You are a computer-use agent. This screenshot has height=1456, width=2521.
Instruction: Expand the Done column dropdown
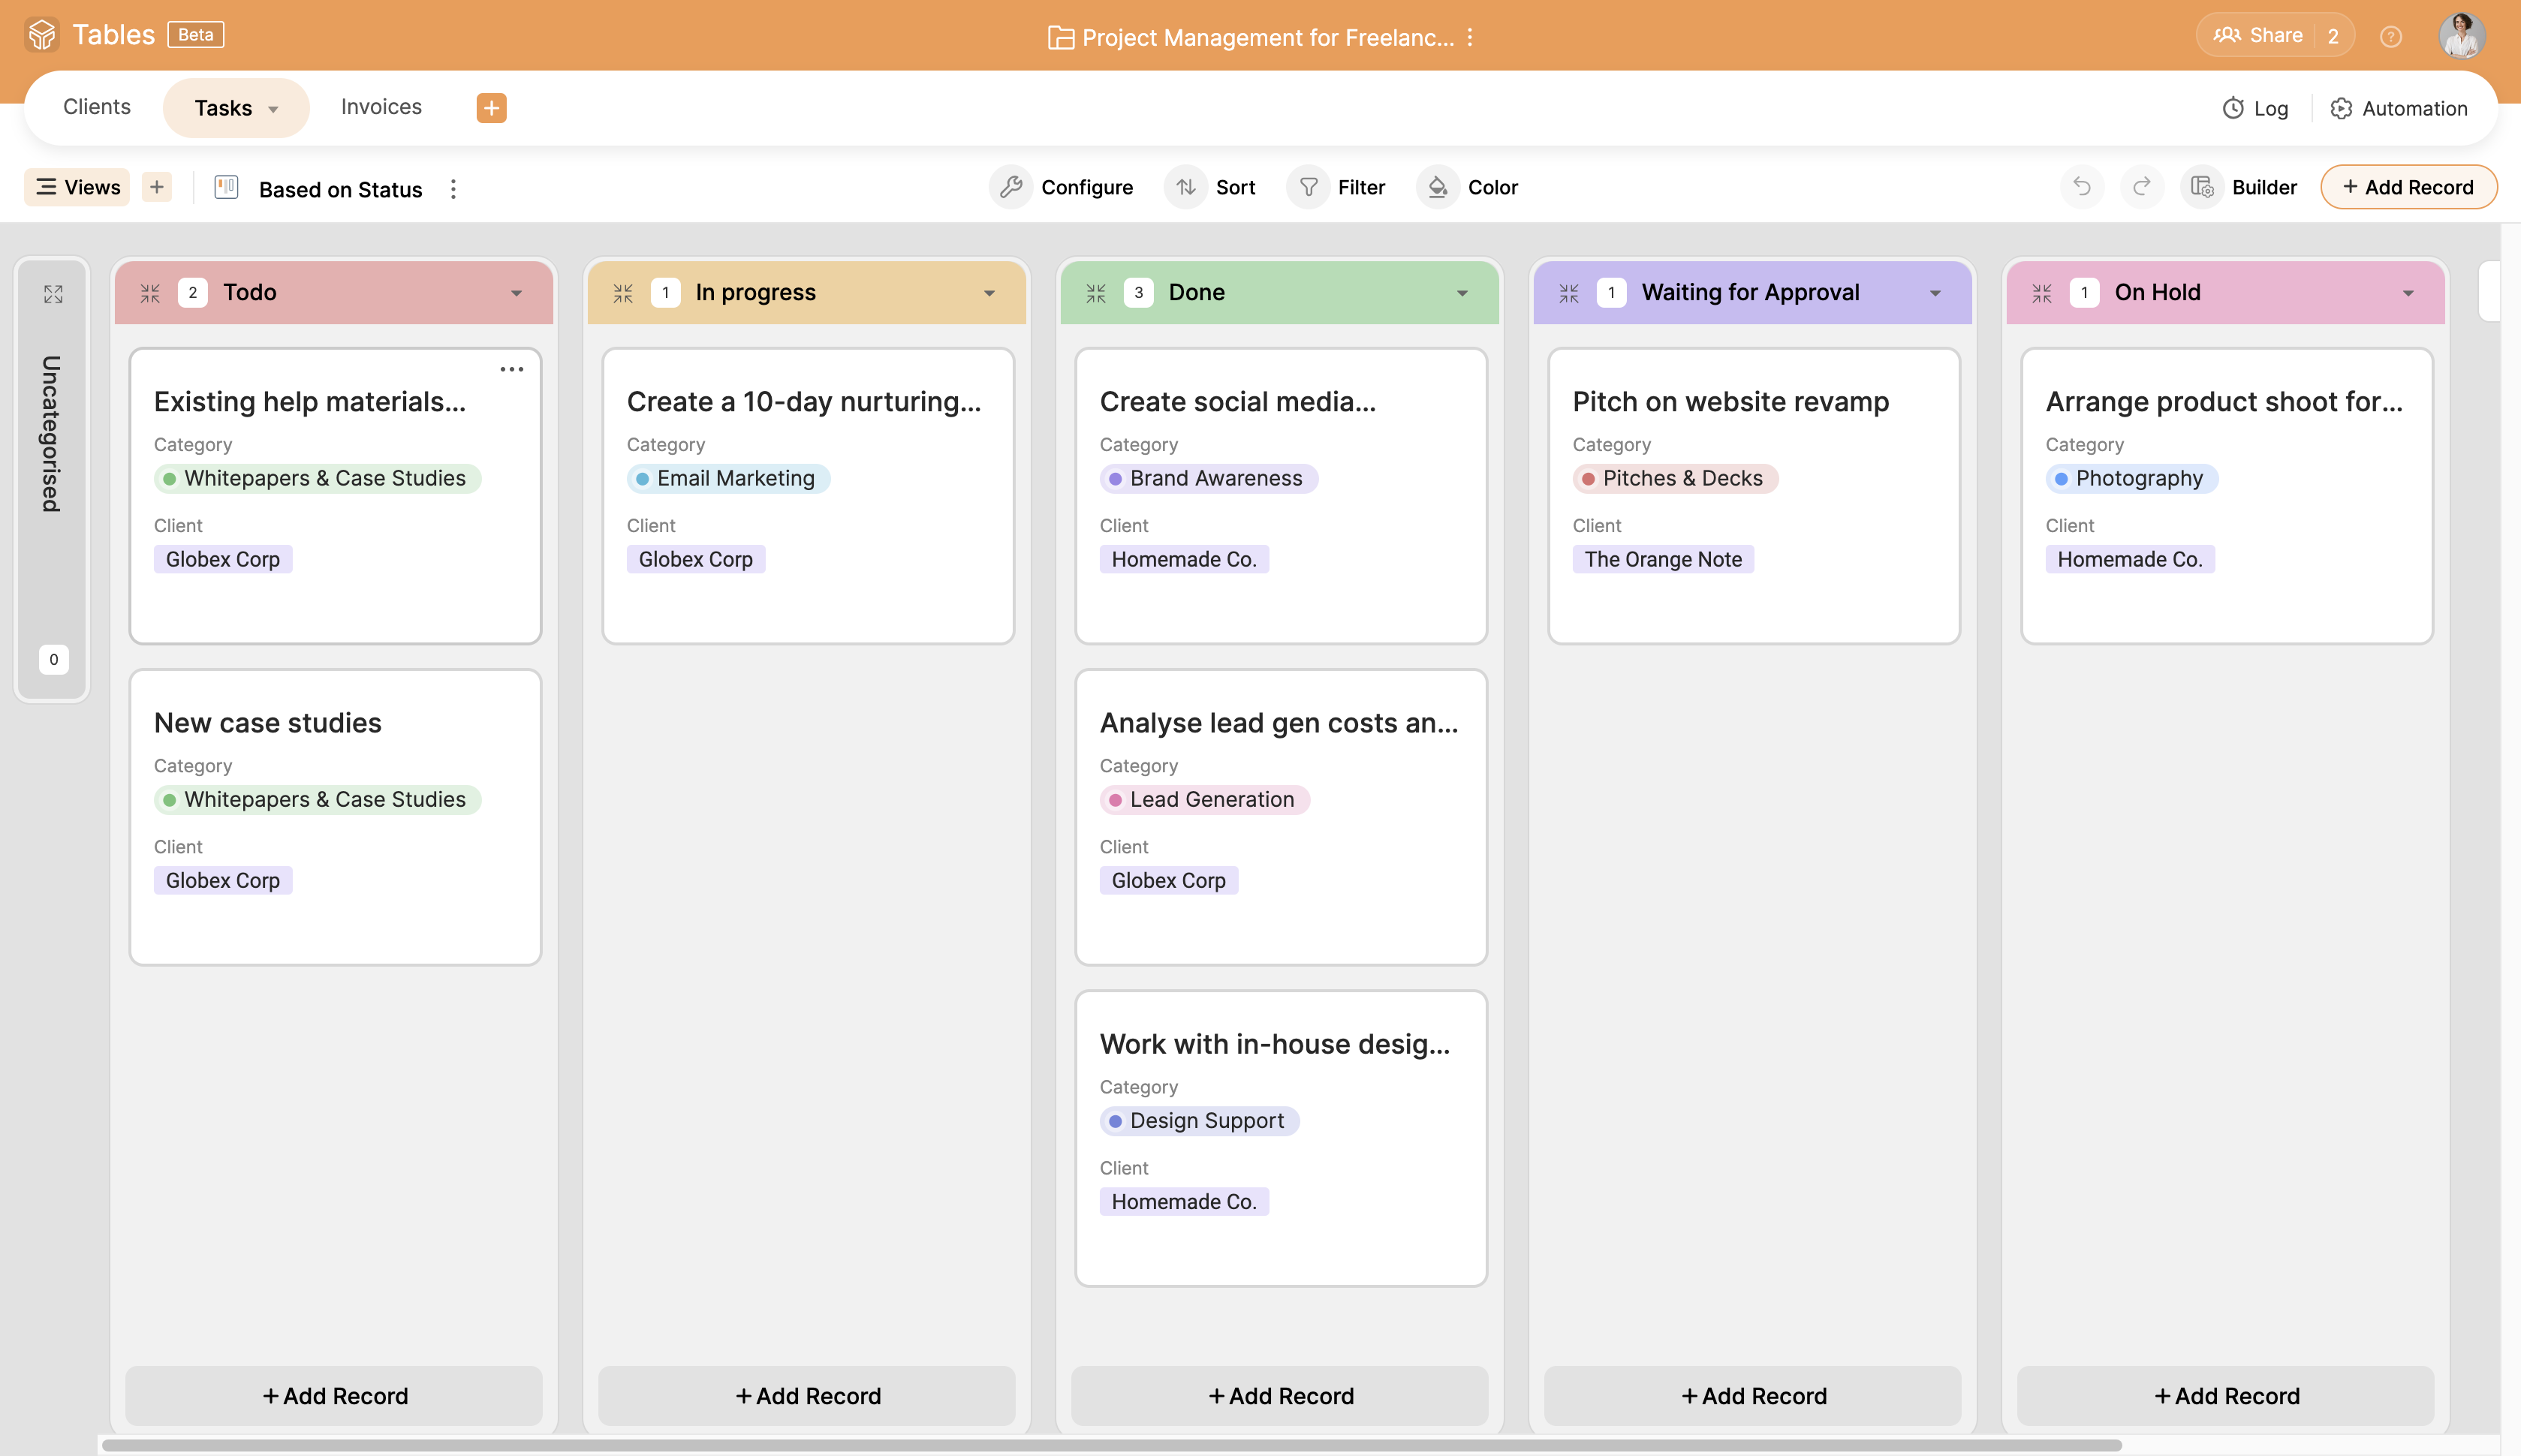click(x=1462, y=291)
